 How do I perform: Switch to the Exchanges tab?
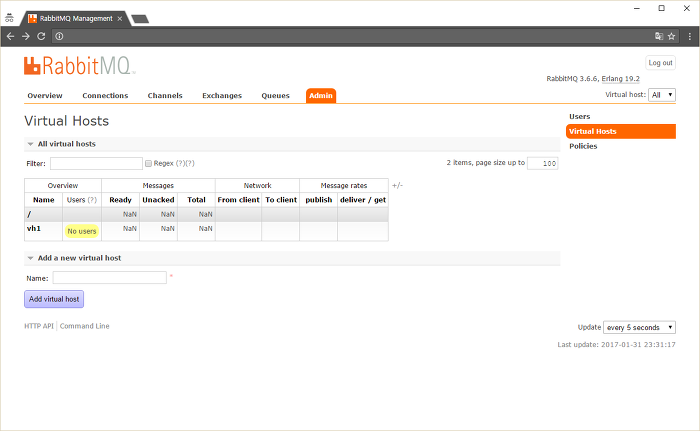[222, 96]
